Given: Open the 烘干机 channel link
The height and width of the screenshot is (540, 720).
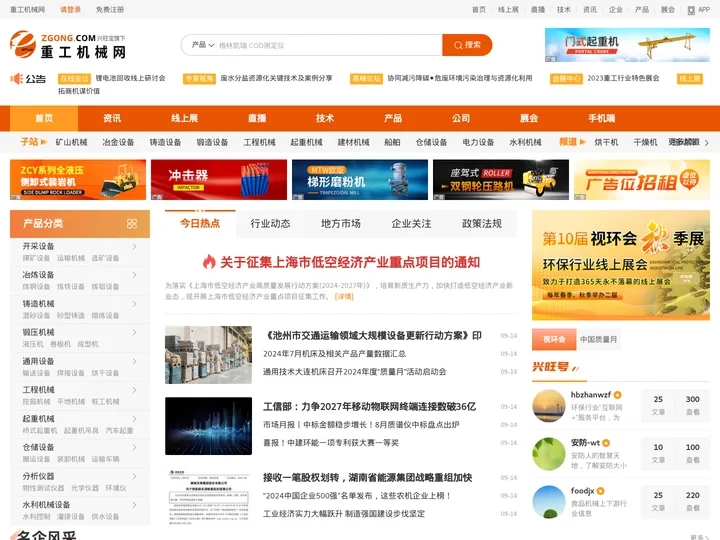Looking at the screenshot, I should pyautogui.click(x=606, y=142).
